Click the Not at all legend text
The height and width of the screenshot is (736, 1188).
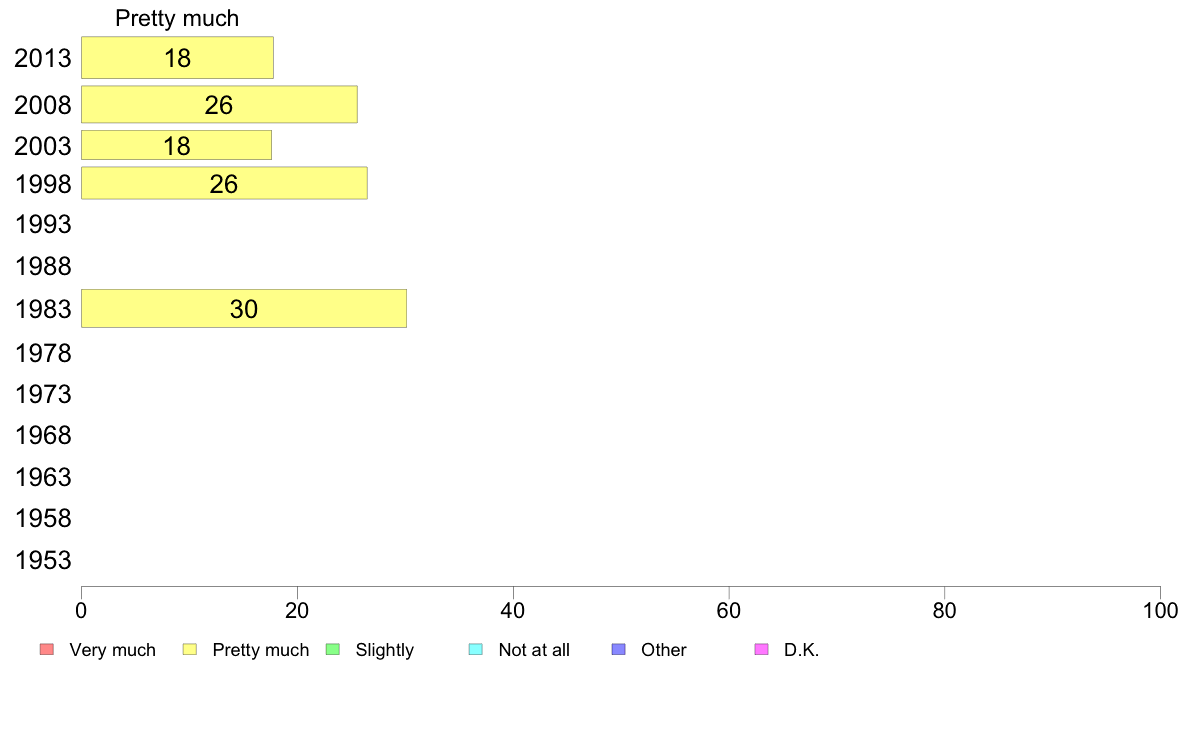point(534,650)
